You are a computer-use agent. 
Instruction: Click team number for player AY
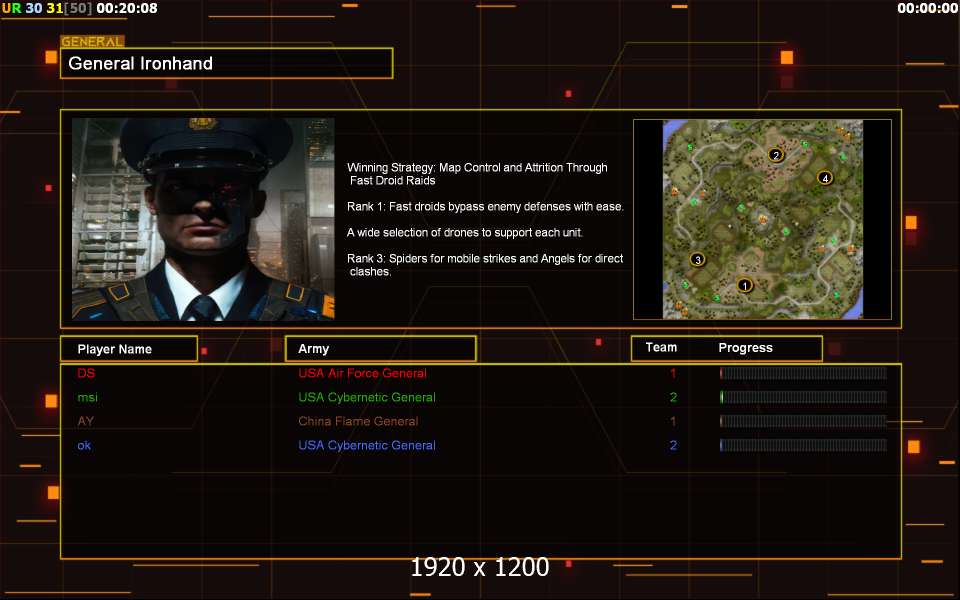click(673, 421)
